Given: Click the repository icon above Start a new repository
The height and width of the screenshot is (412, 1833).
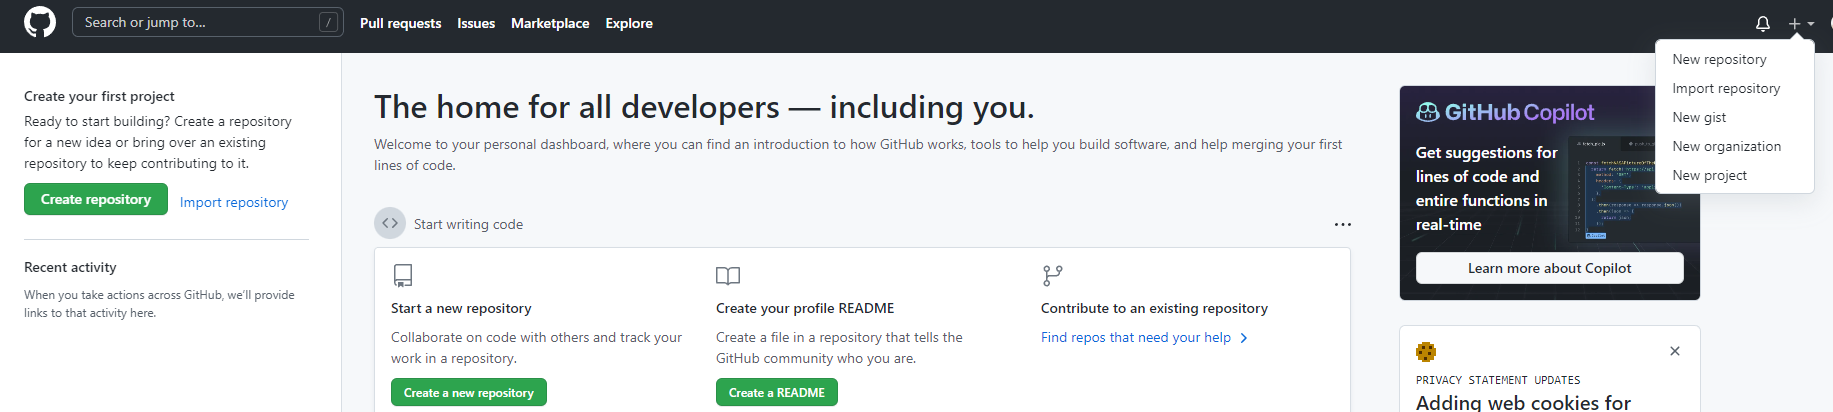Looking at the screenshot, I should click(403, 275).
